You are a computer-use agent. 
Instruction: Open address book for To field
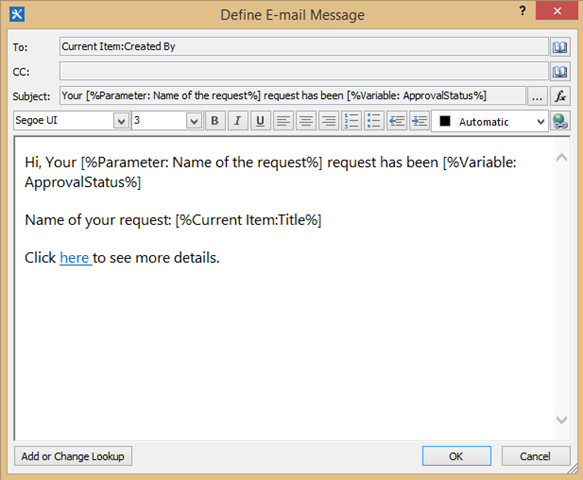click(x=560, y=47)
